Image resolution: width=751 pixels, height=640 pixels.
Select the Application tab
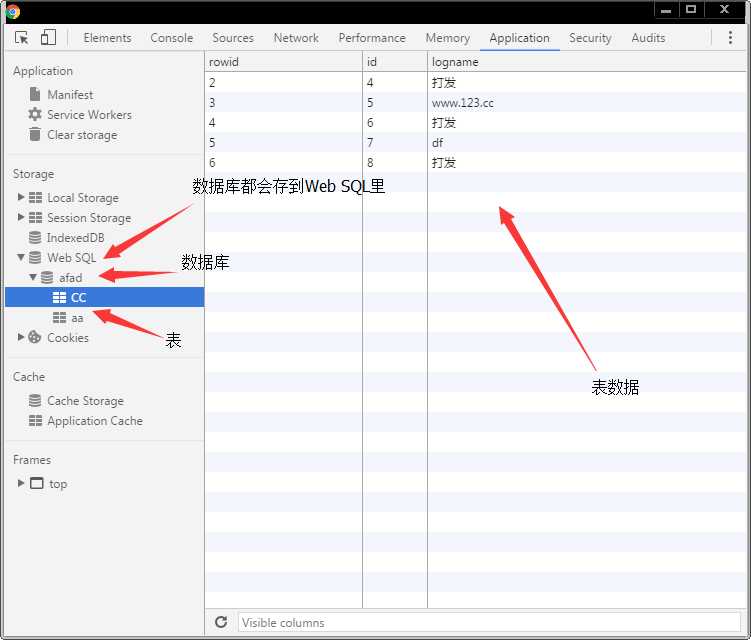pyautogui.click(x=519, y=38)
